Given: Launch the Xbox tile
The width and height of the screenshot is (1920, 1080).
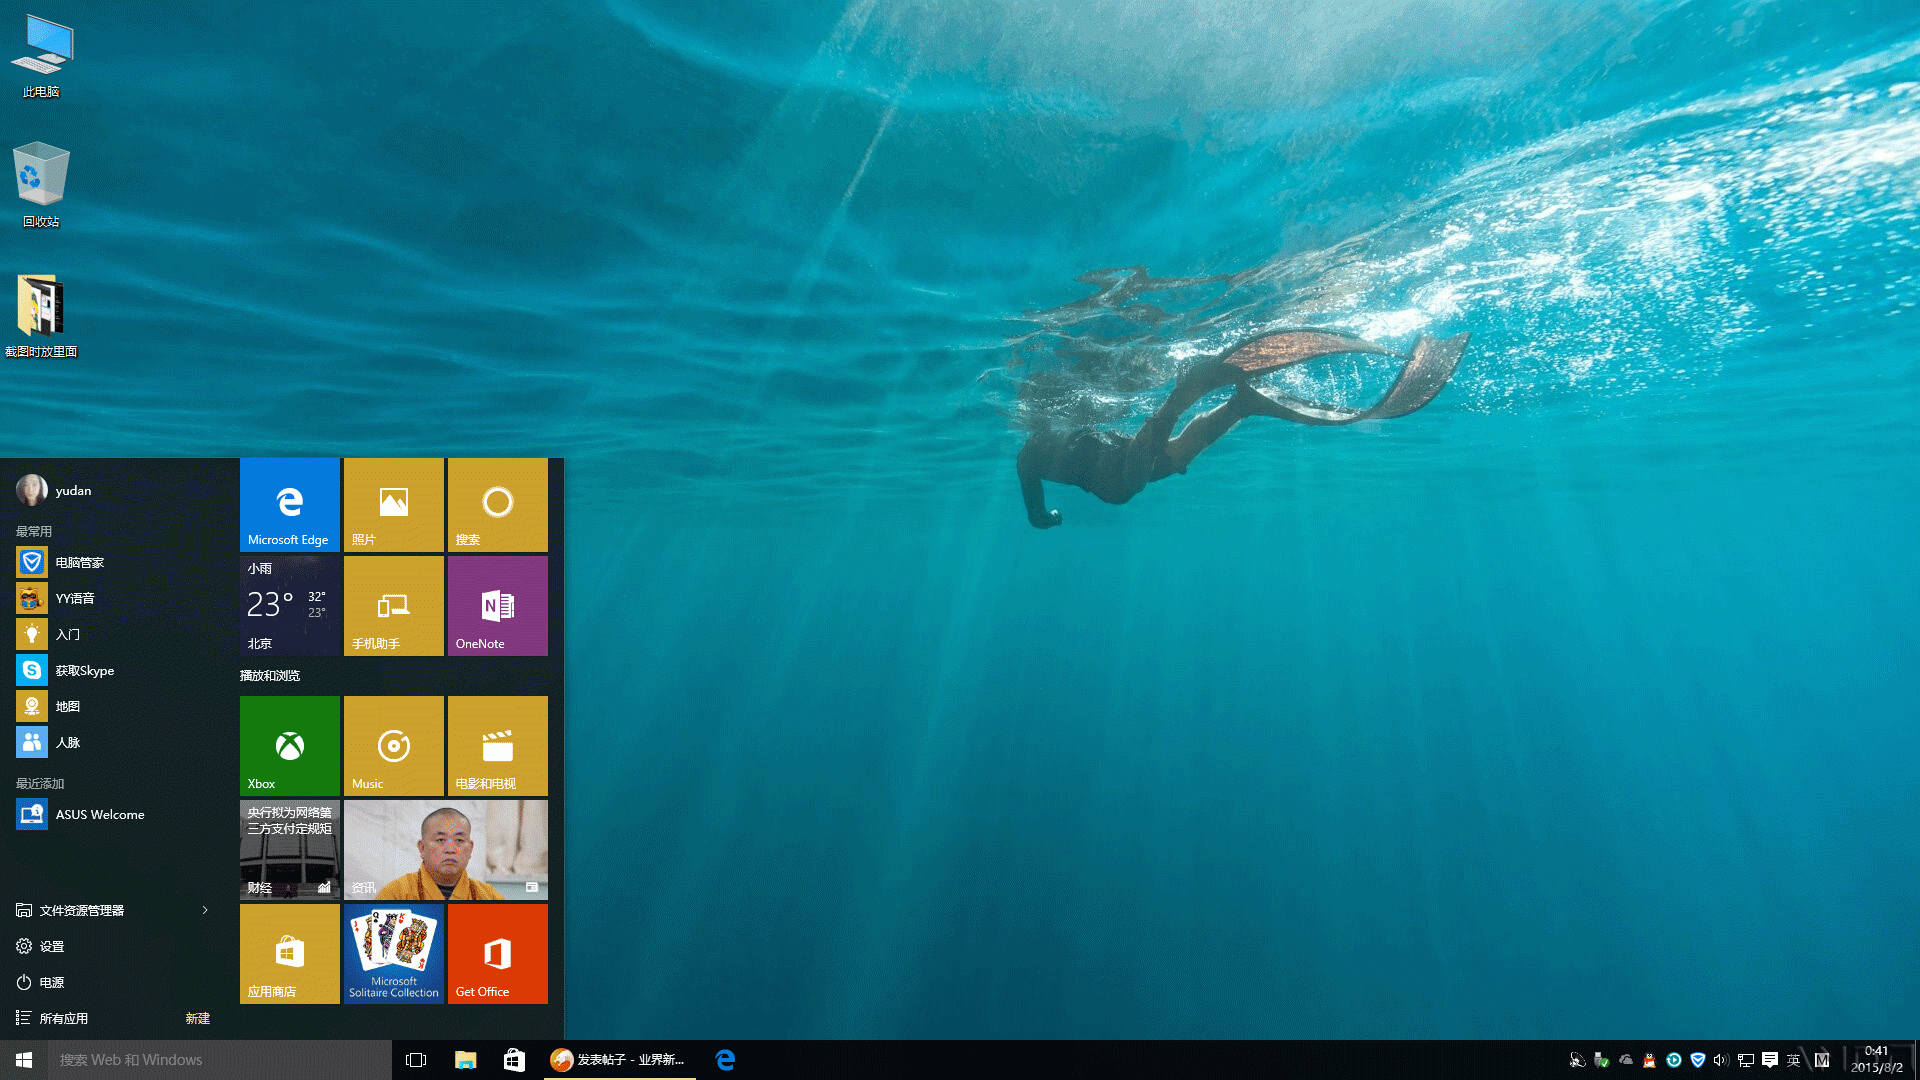Looking at the screenshot, I should [290, 746].
